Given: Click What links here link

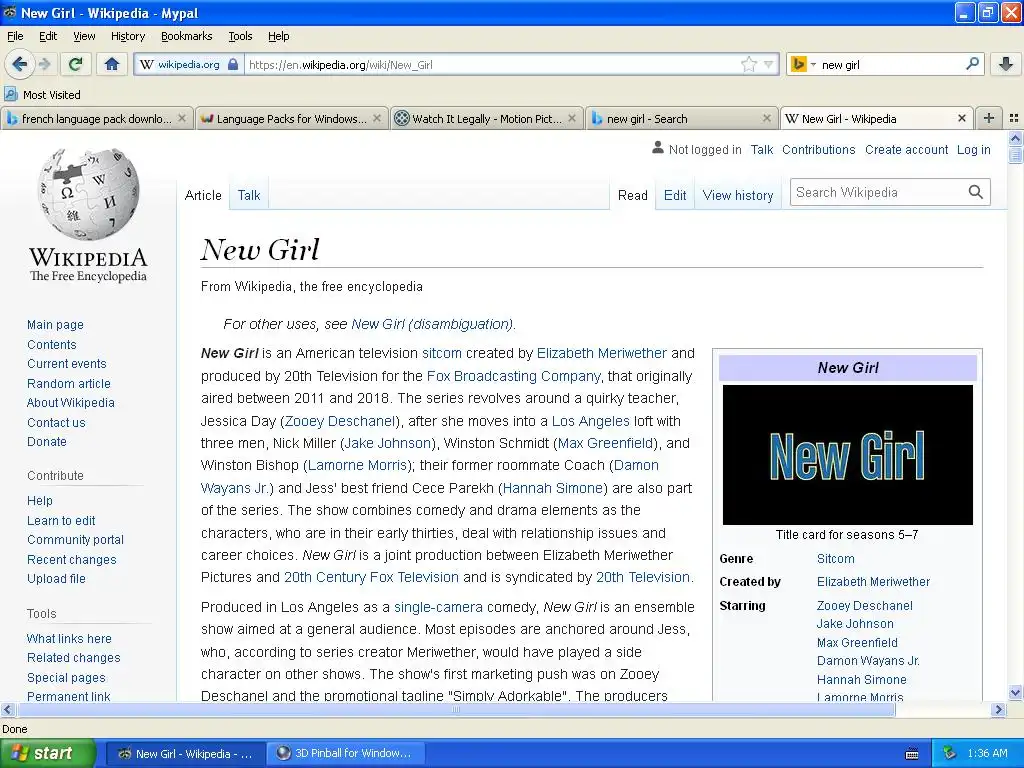Looking at the screenshot, I should (x=69, y=639).
